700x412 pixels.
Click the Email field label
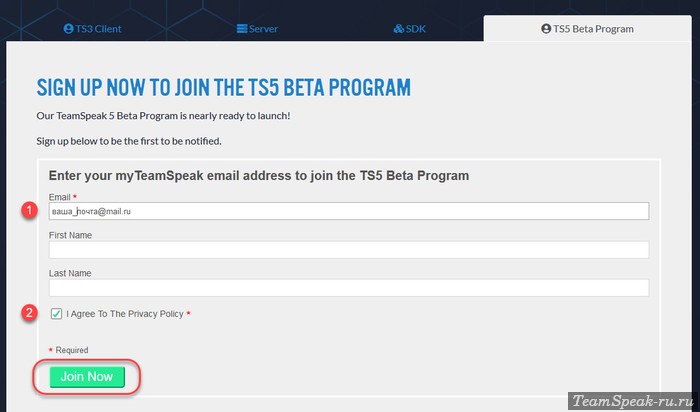tap(59, 197)
